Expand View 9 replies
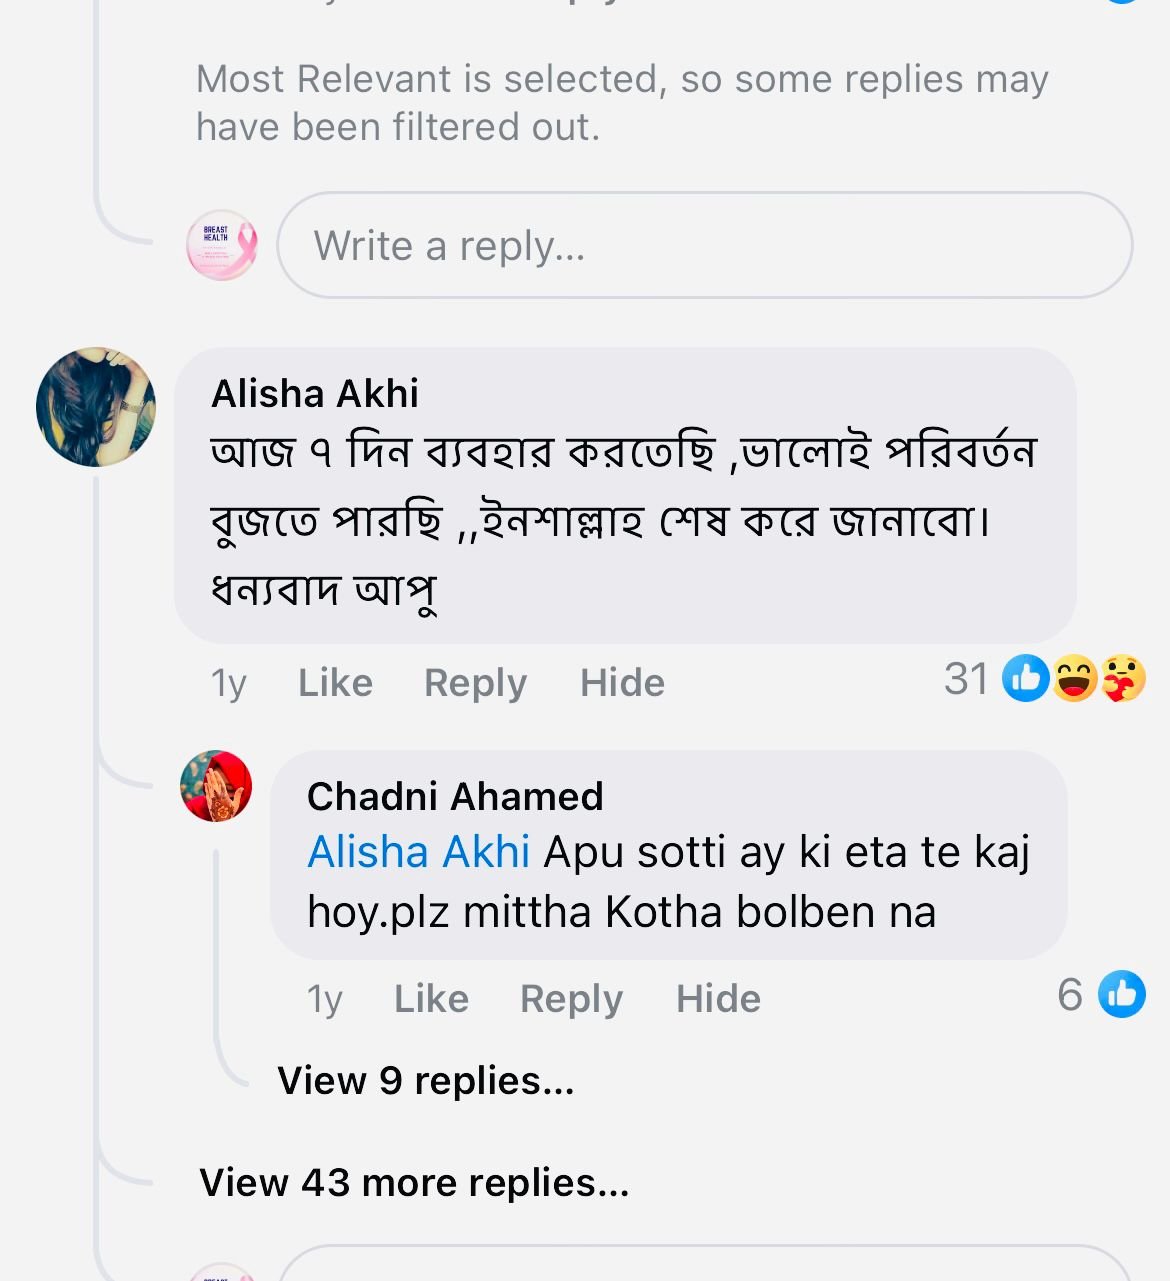This screenshot has width=1170, height=1281. click(x=425, y=1081)
